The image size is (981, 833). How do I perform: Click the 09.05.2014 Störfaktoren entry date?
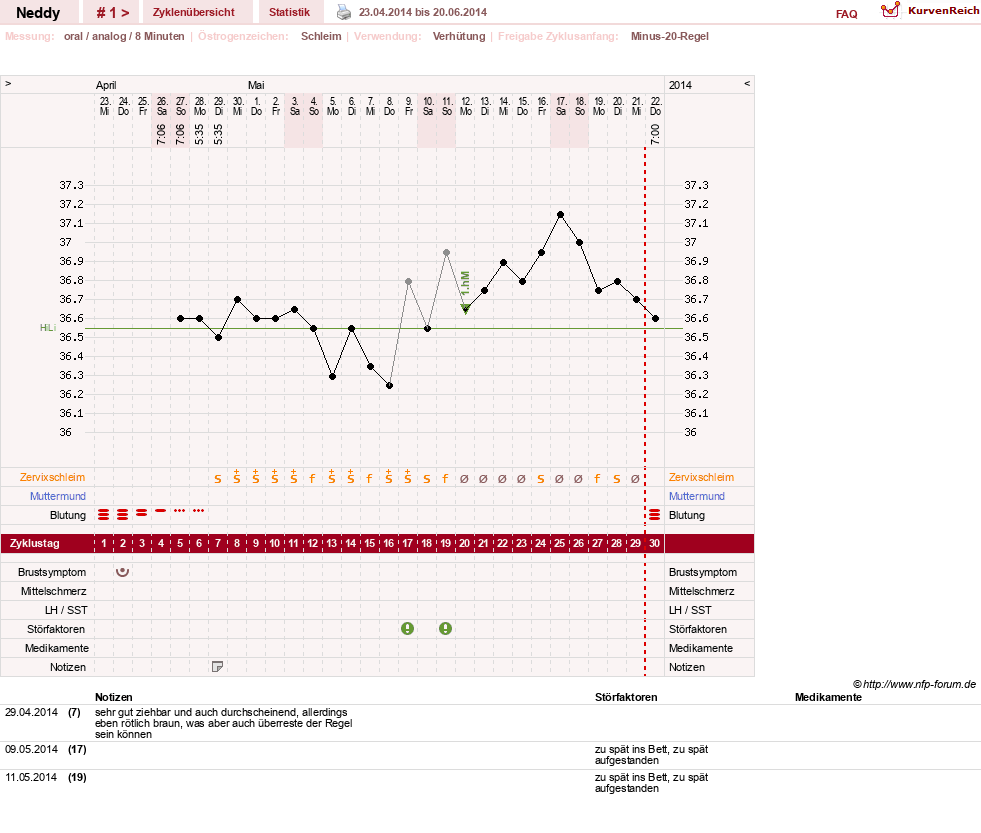coord(31,749)
